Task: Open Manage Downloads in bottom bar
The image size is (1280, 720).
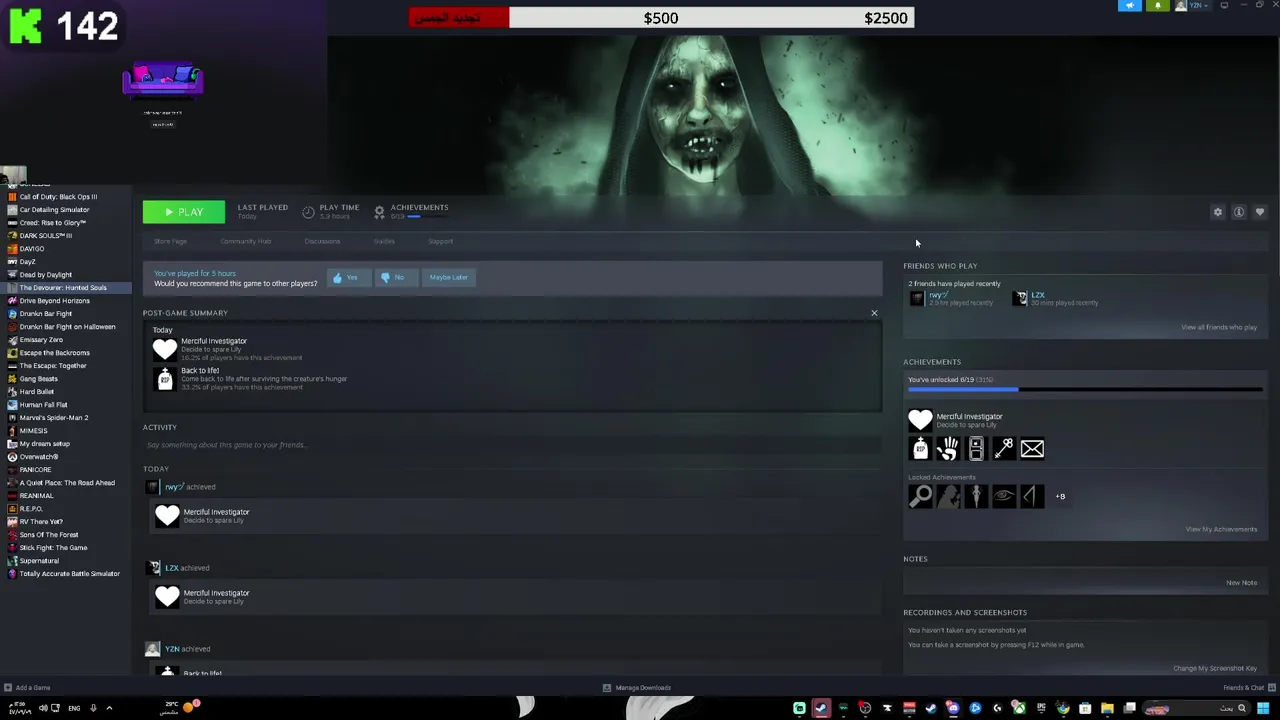Action: (637, 688)
